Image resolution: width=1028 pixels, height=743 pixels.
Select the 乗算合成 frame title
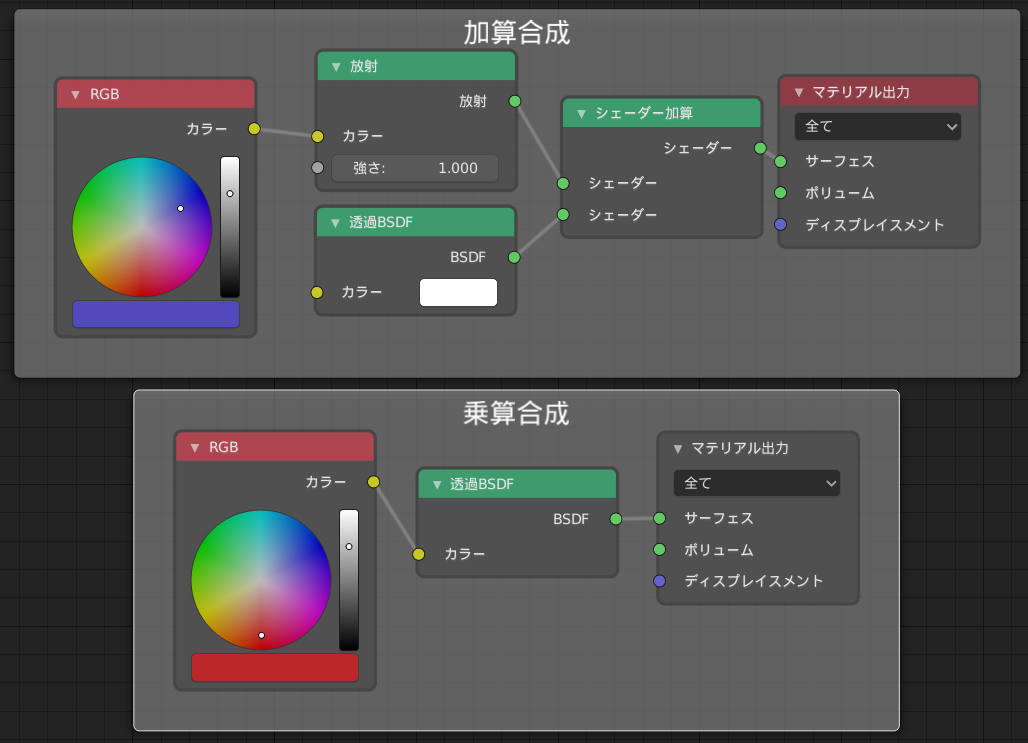click(x=517, y=413)
